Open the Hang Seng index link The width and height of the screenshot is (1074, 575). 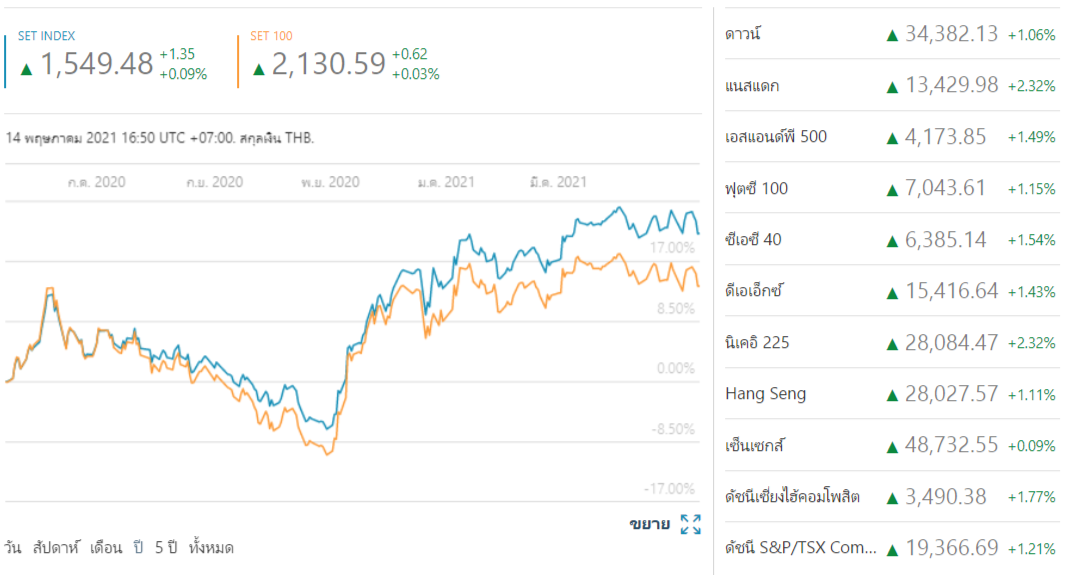(x=765, y=394)
